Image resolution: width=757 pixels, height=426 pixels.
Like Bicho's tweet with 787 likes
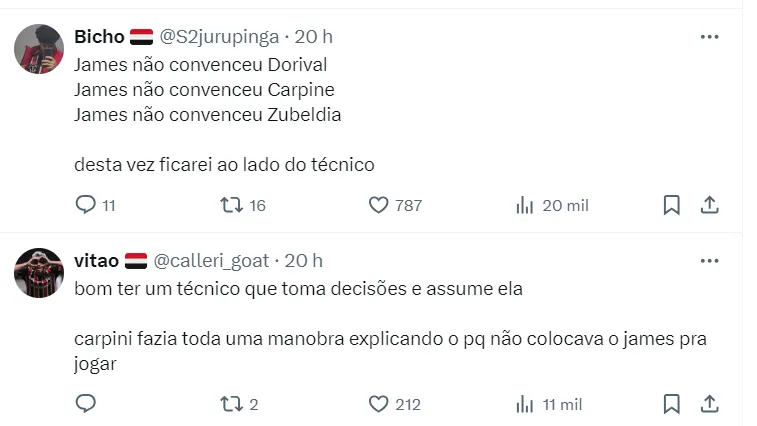click(x=378, y=205)
